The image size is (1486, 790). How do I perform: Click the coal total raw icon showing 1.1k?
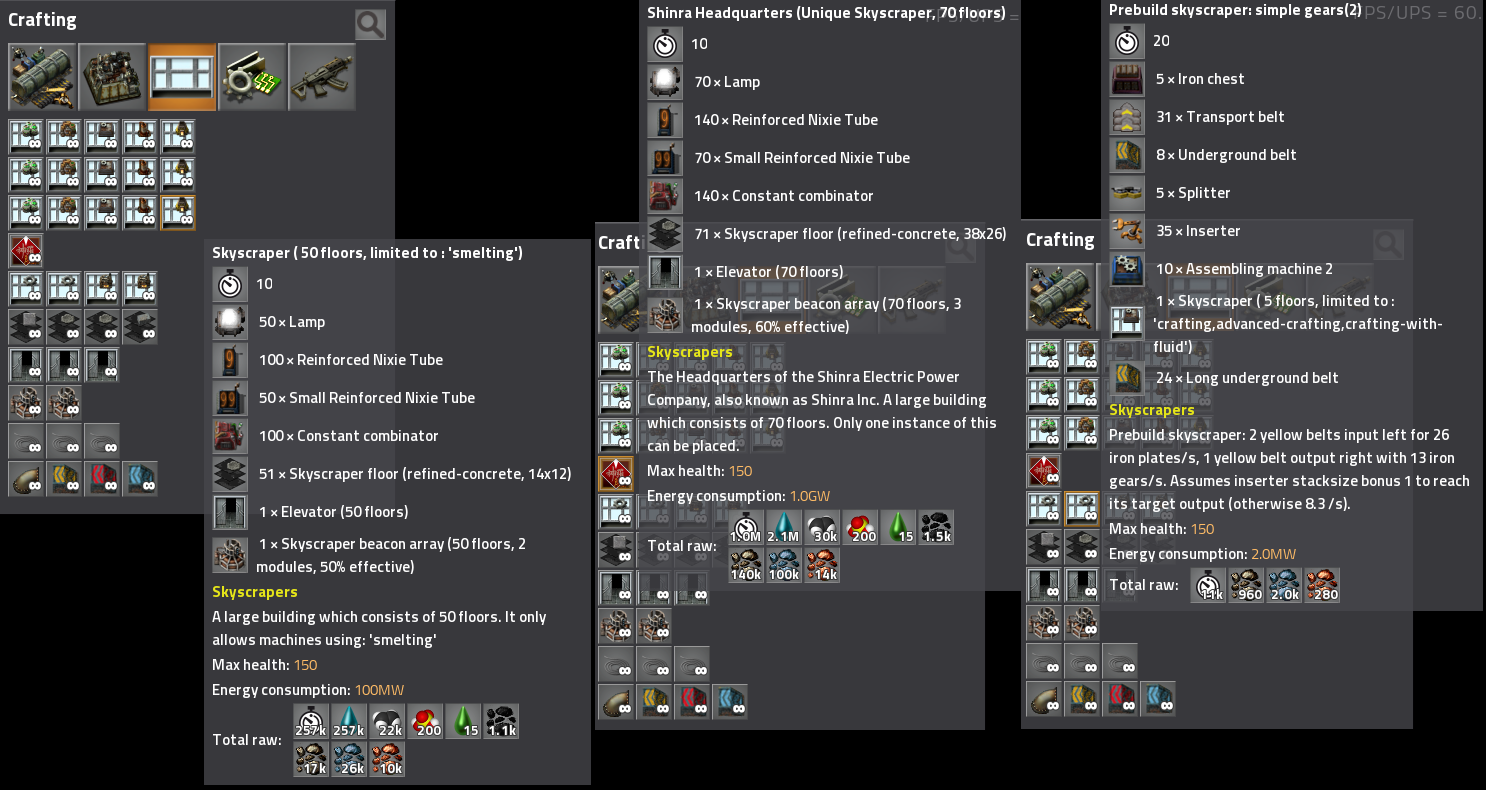(501, 722)
